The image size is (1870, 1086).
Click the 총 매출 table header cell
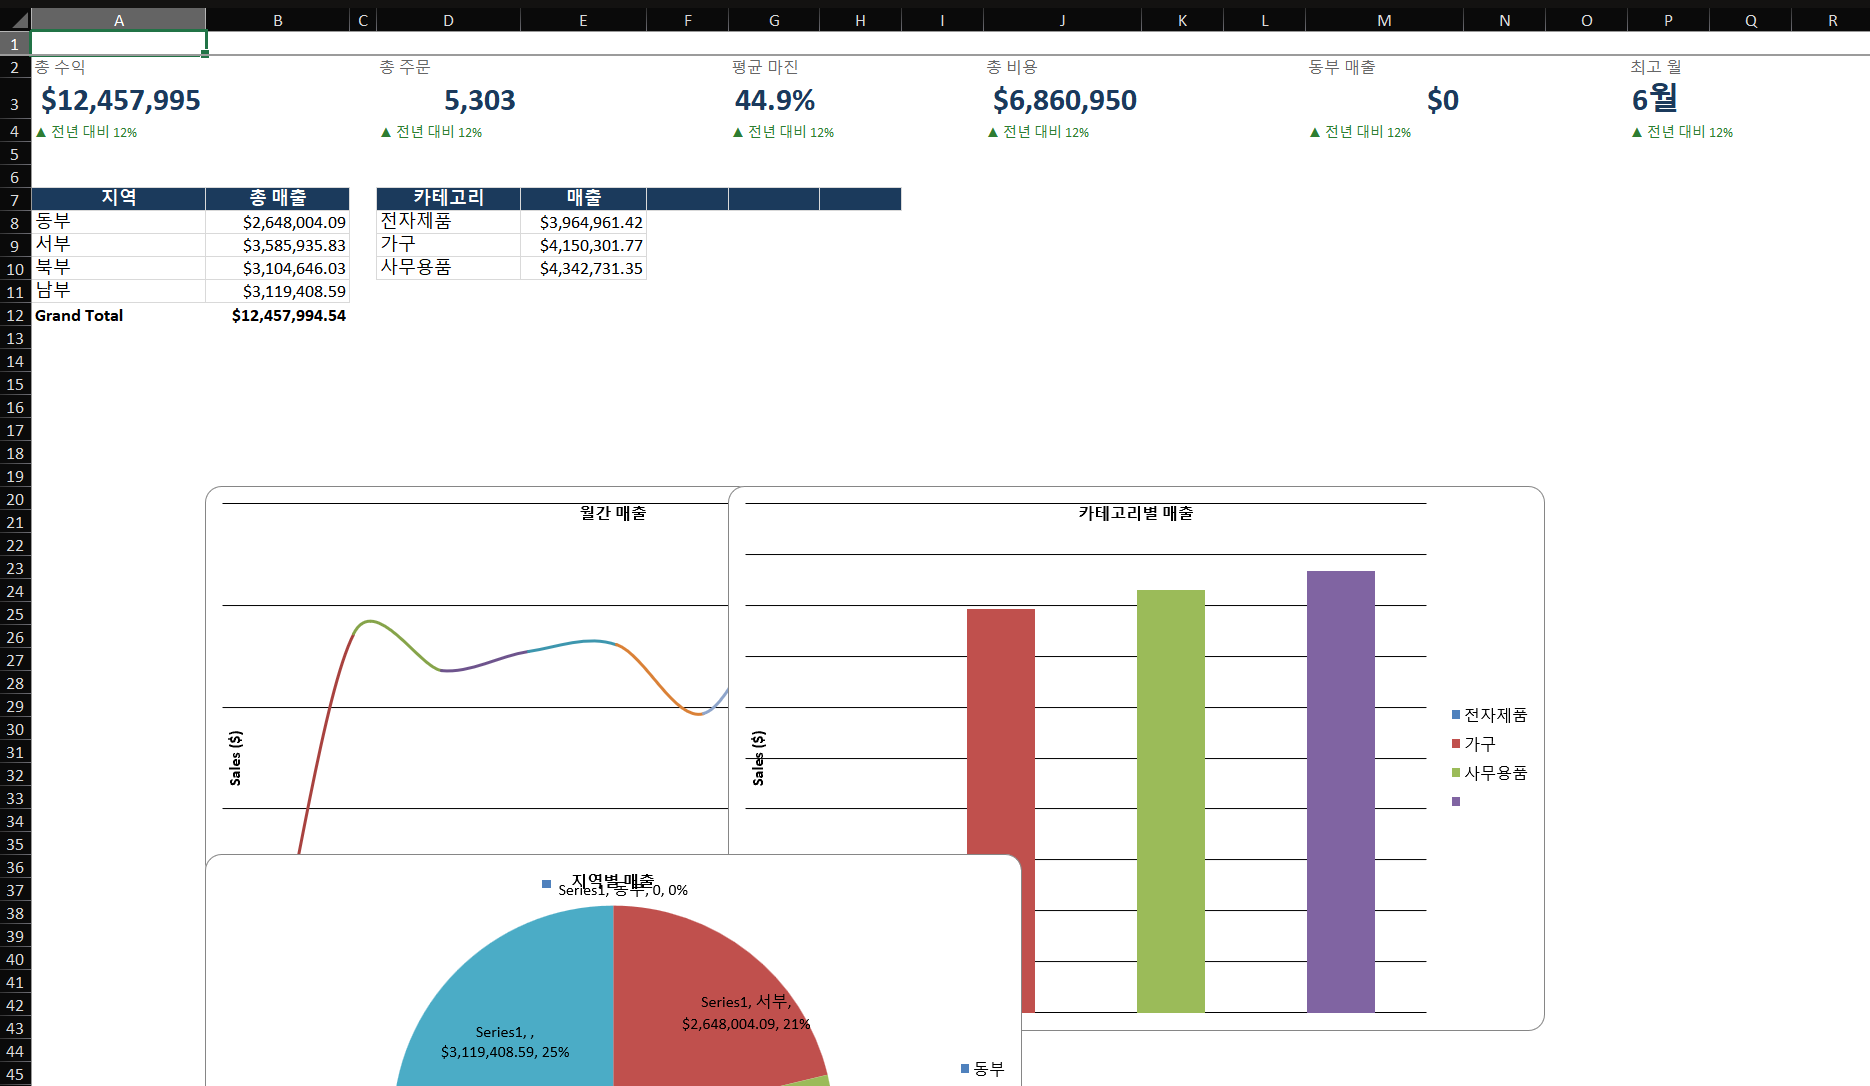point(278,198)
